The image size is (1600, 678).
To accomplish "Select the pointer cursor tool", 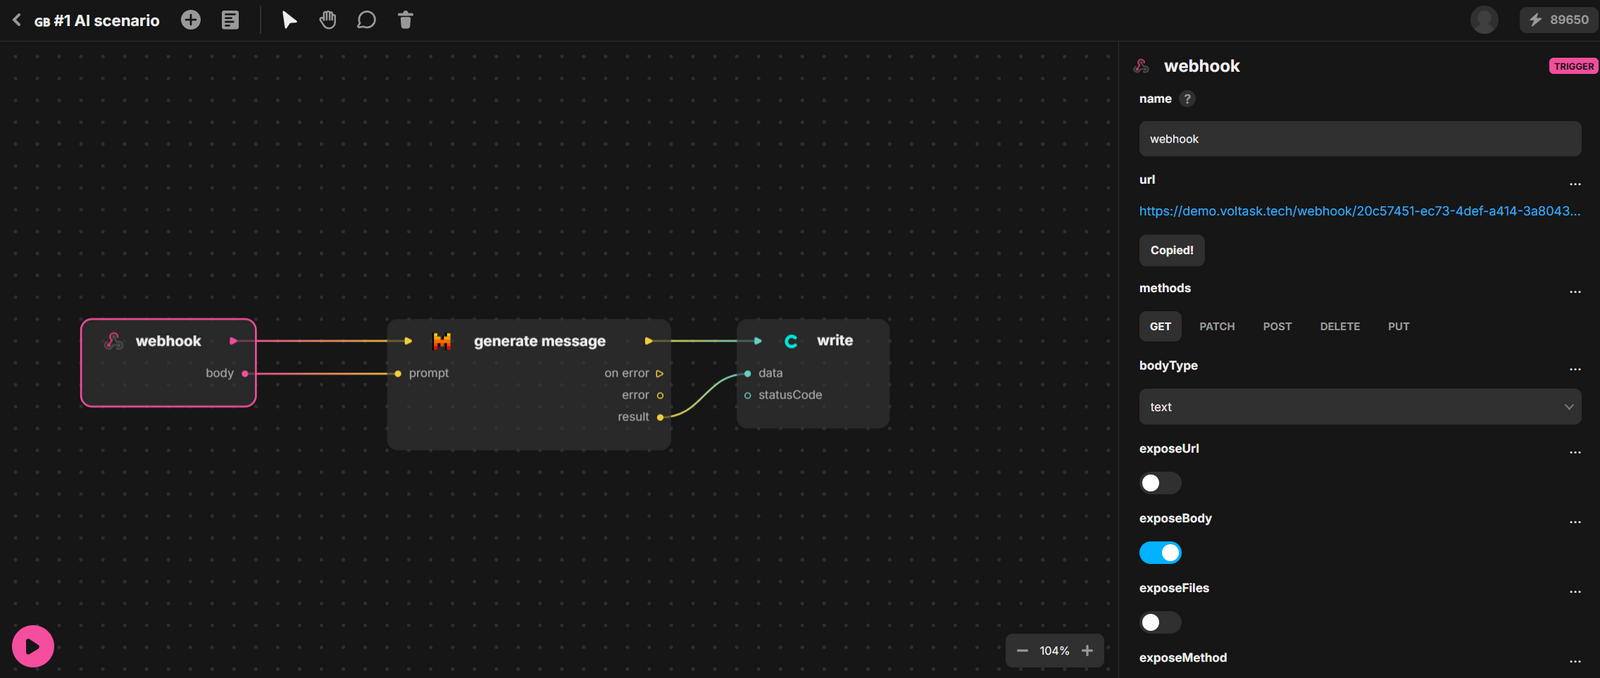I will click(x=289, y=20).
